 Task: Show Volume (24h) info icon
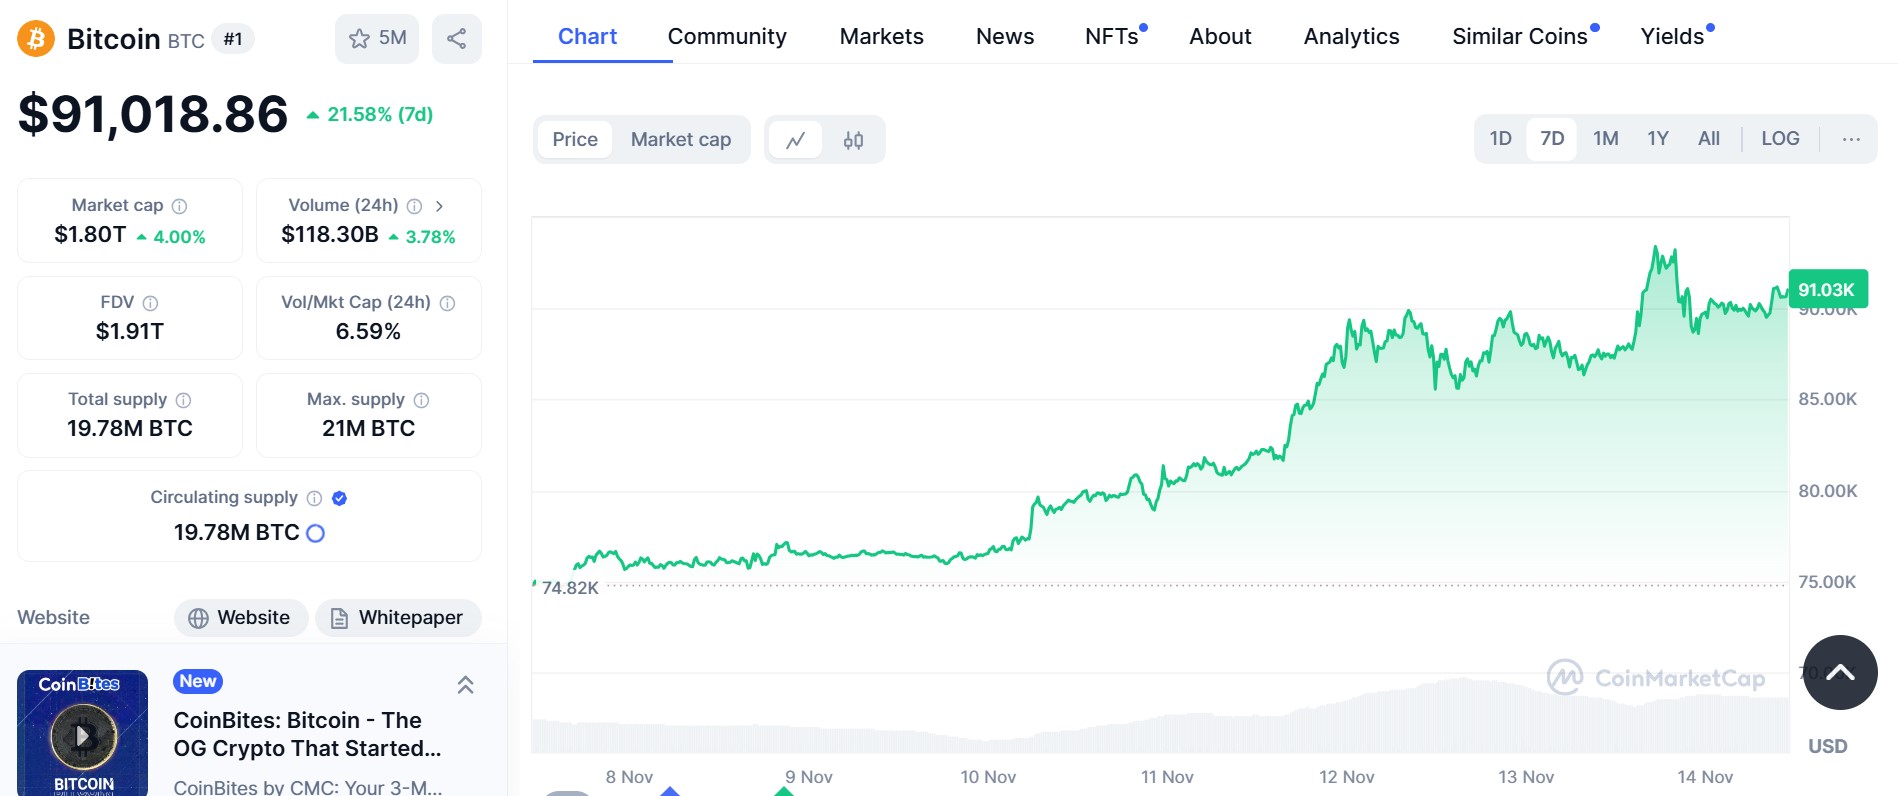click(x=414, y=206)
